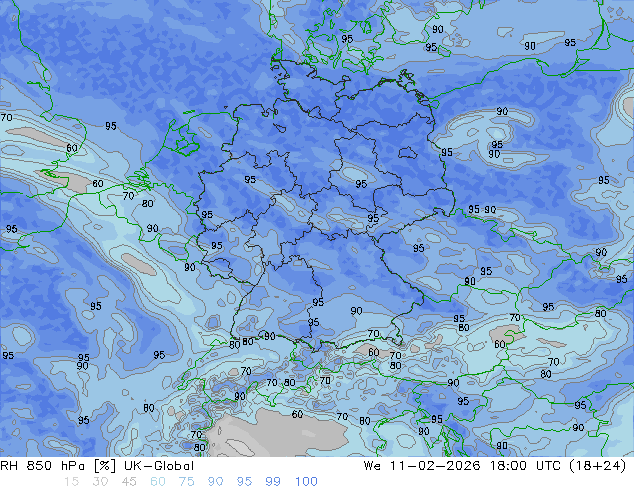
Task: Select the legend value 15
Action: pyautogui.click(x=71, y=482)
